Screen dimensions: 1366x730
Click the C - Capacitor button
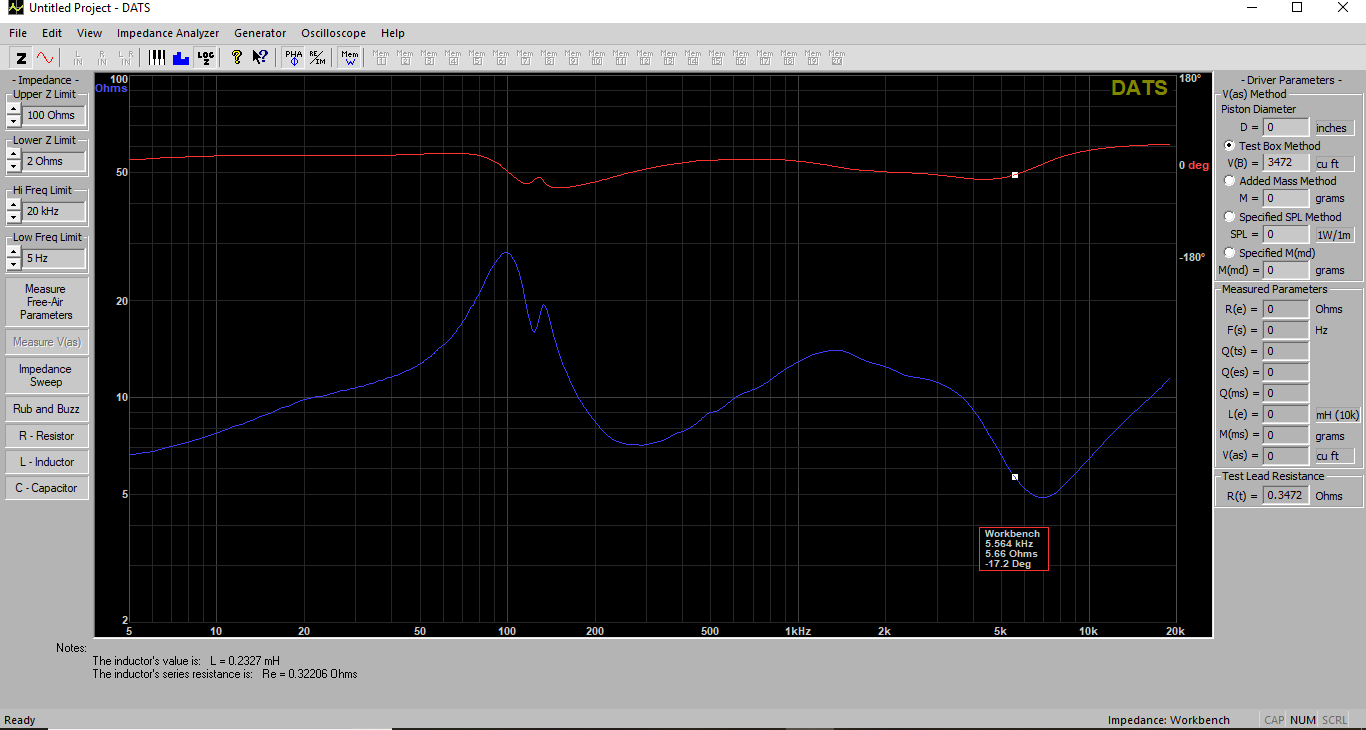(x=46, y=488)
